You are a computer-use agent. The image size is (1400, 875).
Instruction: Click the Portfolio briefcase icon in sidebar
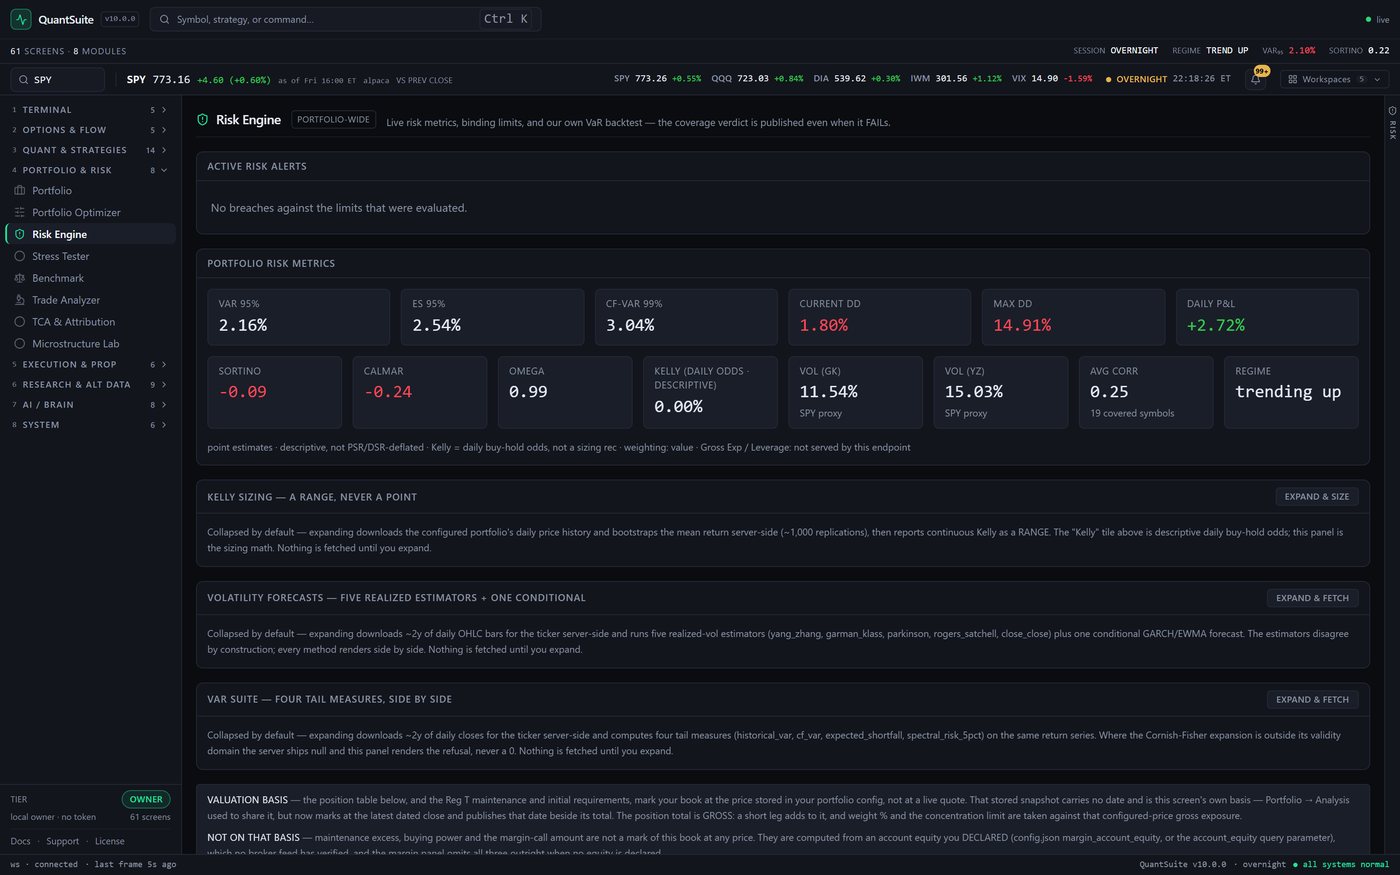[19, 190]
